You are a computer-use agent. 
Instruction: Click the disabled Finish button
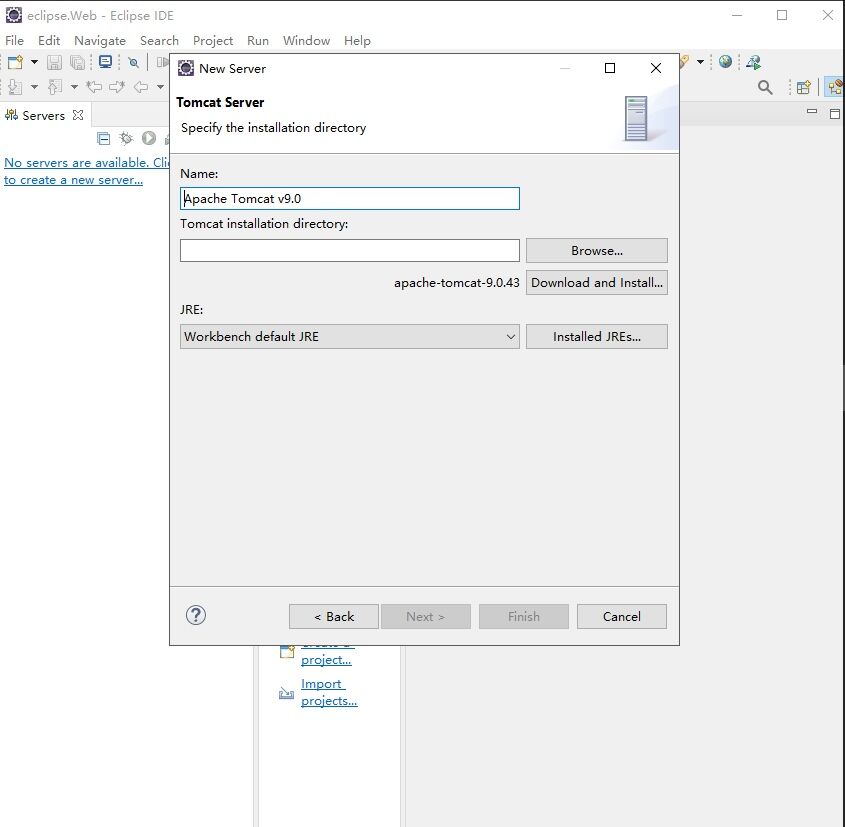(524, 616)
